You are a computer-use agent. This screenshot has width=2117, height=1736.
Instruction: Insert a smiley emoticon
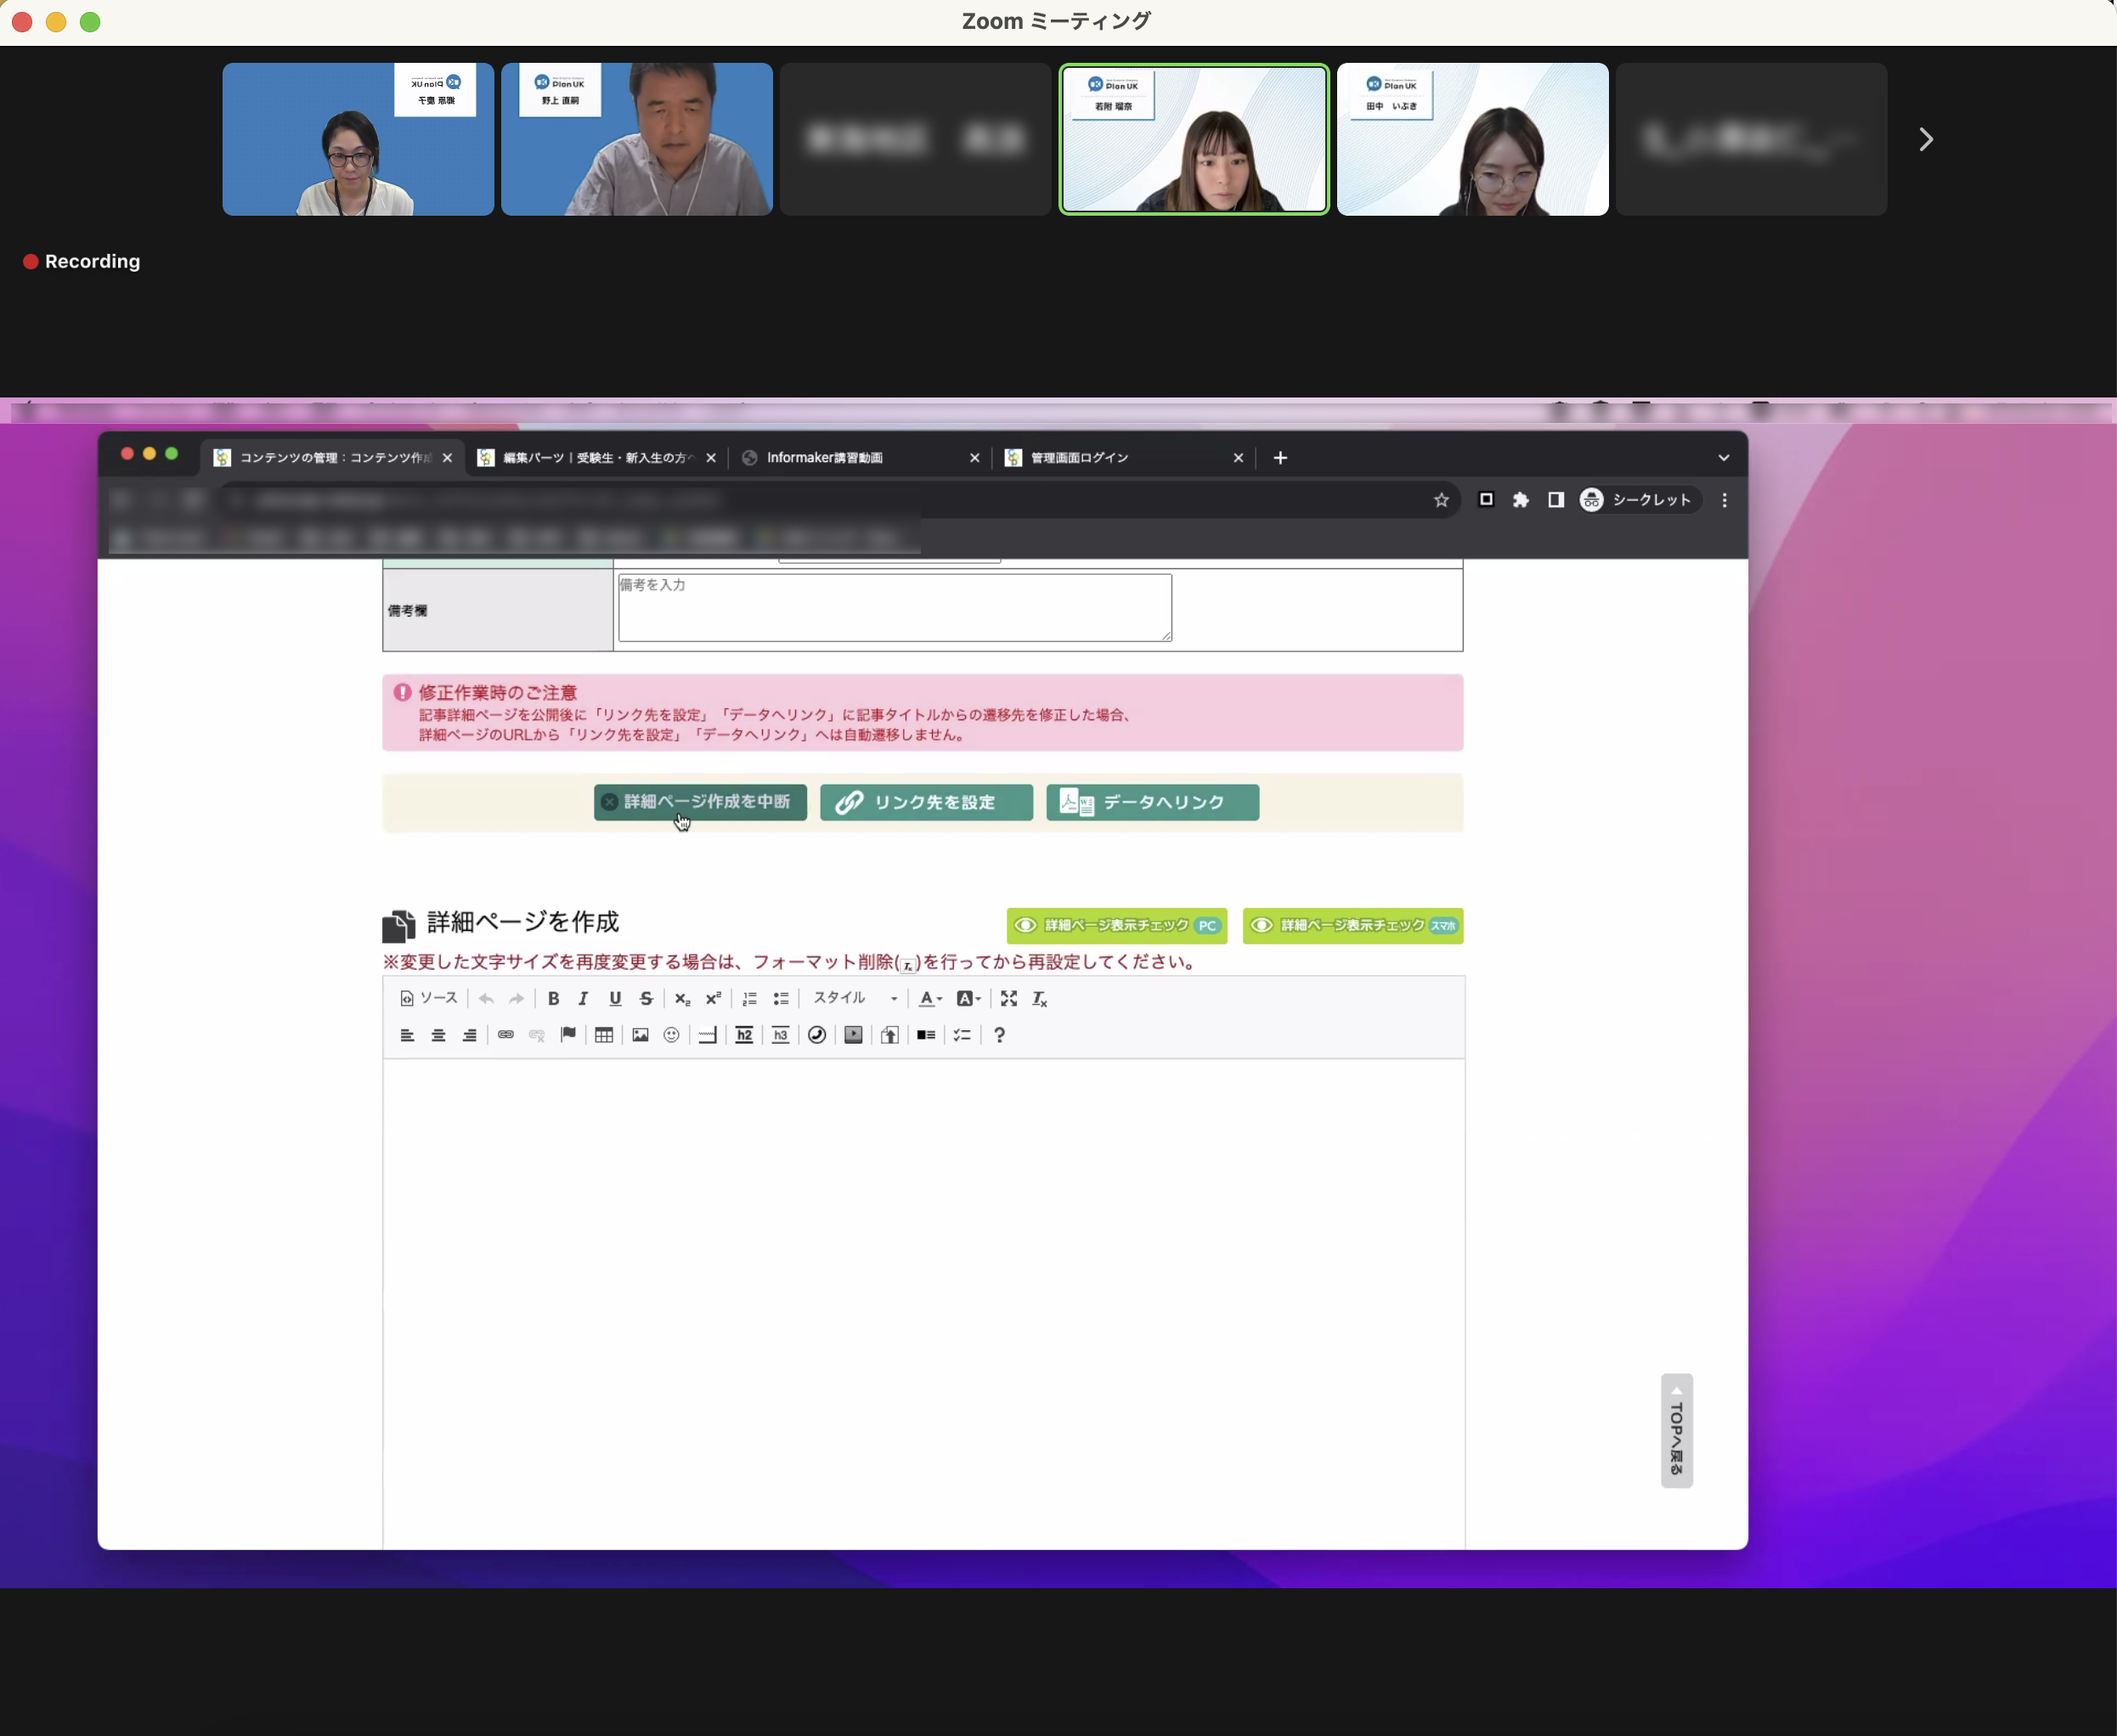click(672, 1035)
